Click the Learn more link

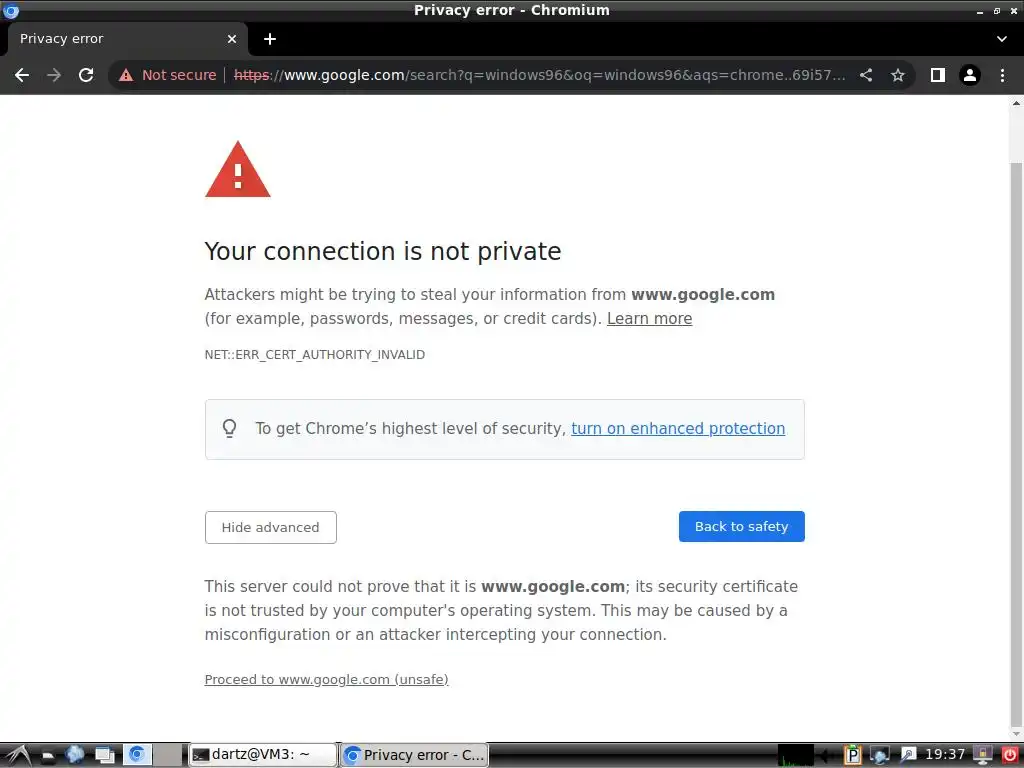coord(649,319)
